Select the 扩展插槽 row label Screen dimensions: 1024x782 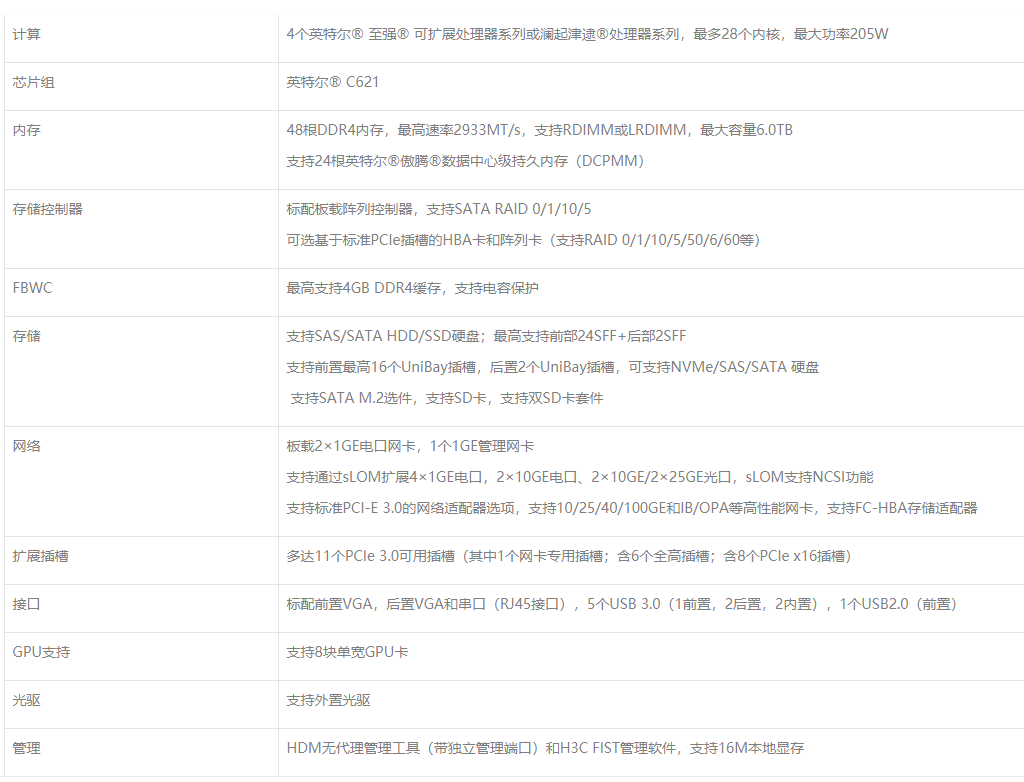tap(40, 556)
